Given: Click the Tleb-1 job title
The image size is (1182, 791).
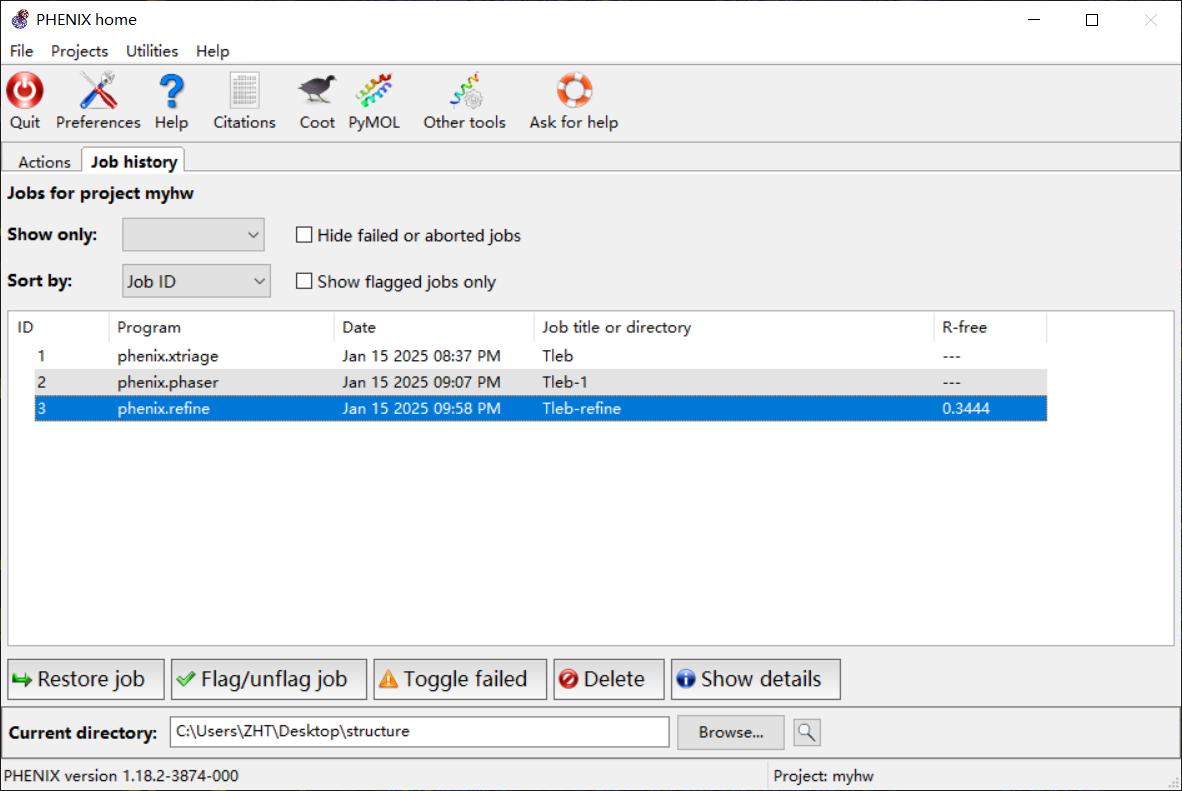Looking at the screenshot, I should pos(565,382).
